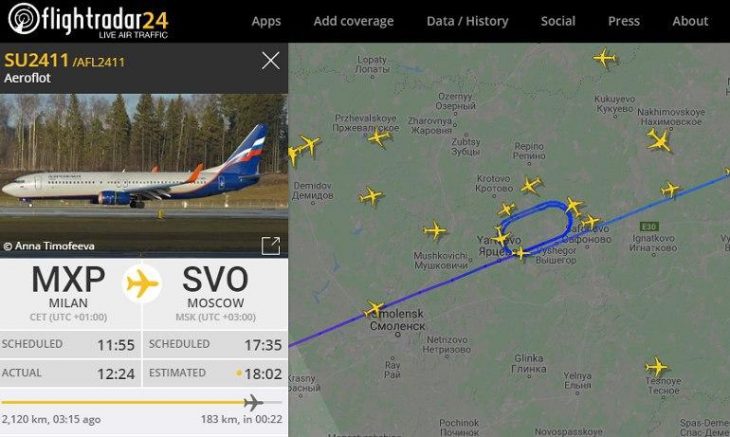Open aircraft photo in external window icon
730x437 pixels.
tap(271, 245)
